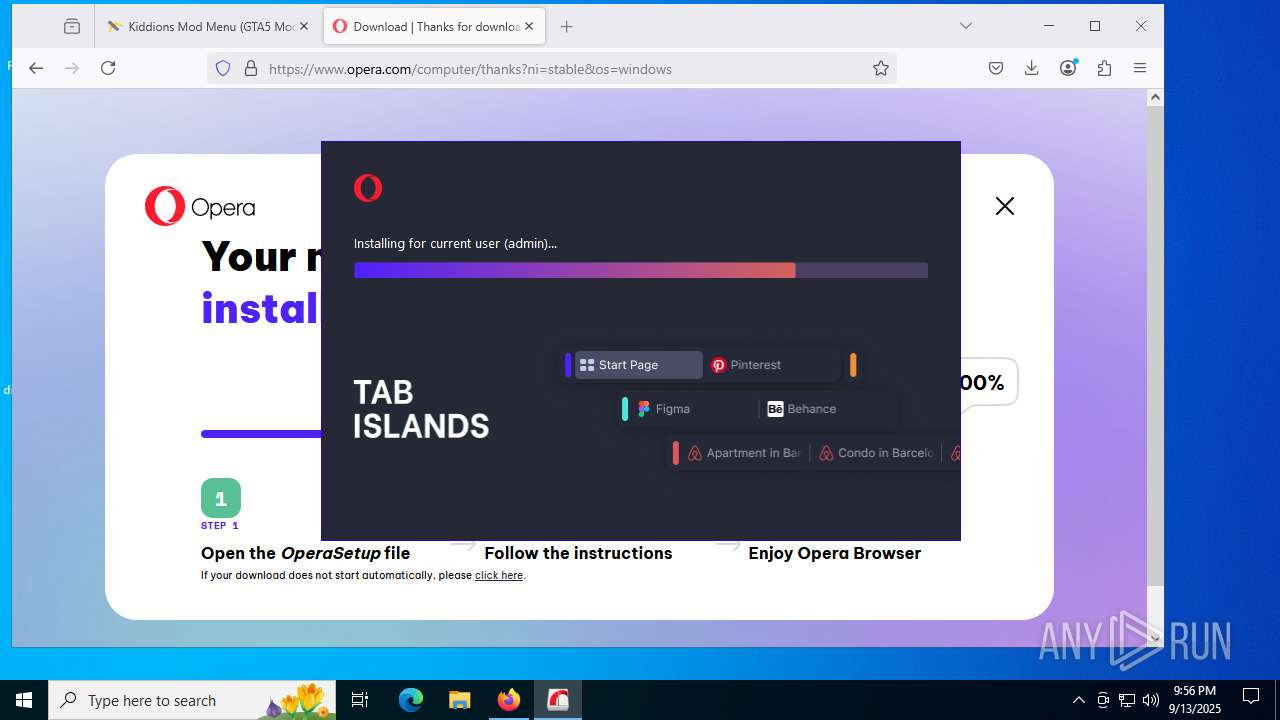Maximize the Firefox window
Screen dimensions: 1280x720
tap(1095, 26)
